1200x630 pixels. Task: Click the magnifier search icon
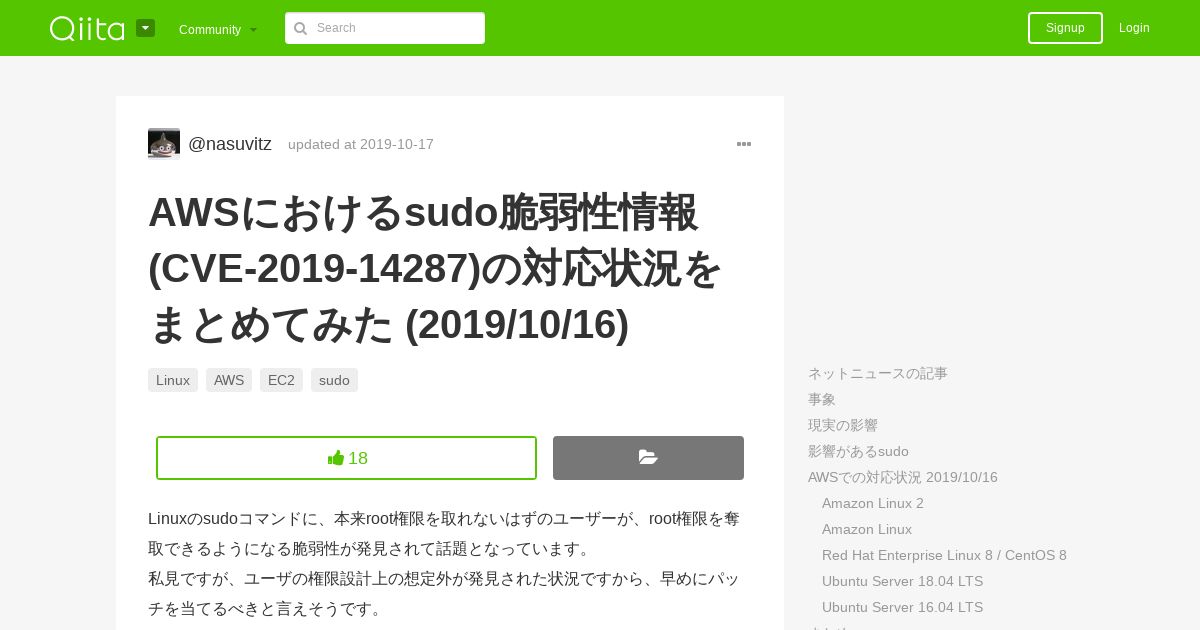point(300,28)
